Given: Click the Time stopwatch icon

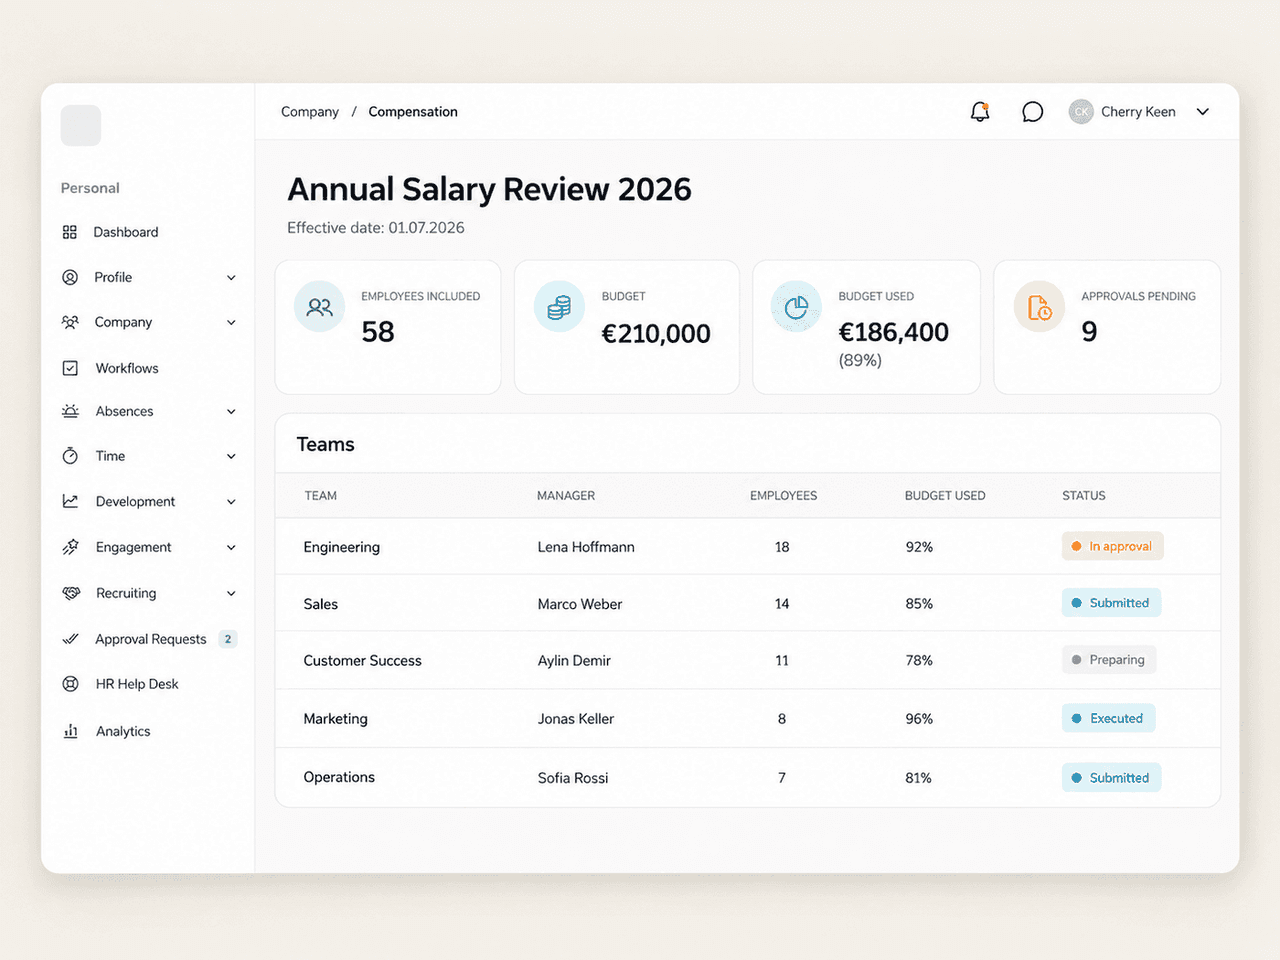Looking at the screenshot, I should (70, 456).
